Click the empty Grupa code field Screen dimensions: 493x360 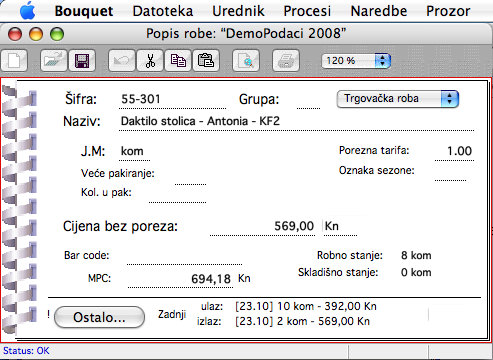tap(308, 100)
